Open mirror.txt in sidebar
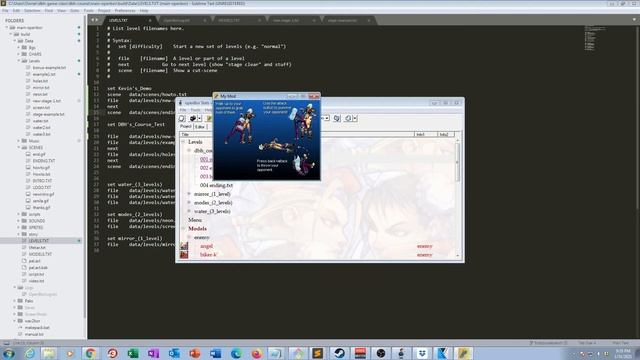Image resolution: width=640 pixels, height=360 pixels. coord(41,87)
